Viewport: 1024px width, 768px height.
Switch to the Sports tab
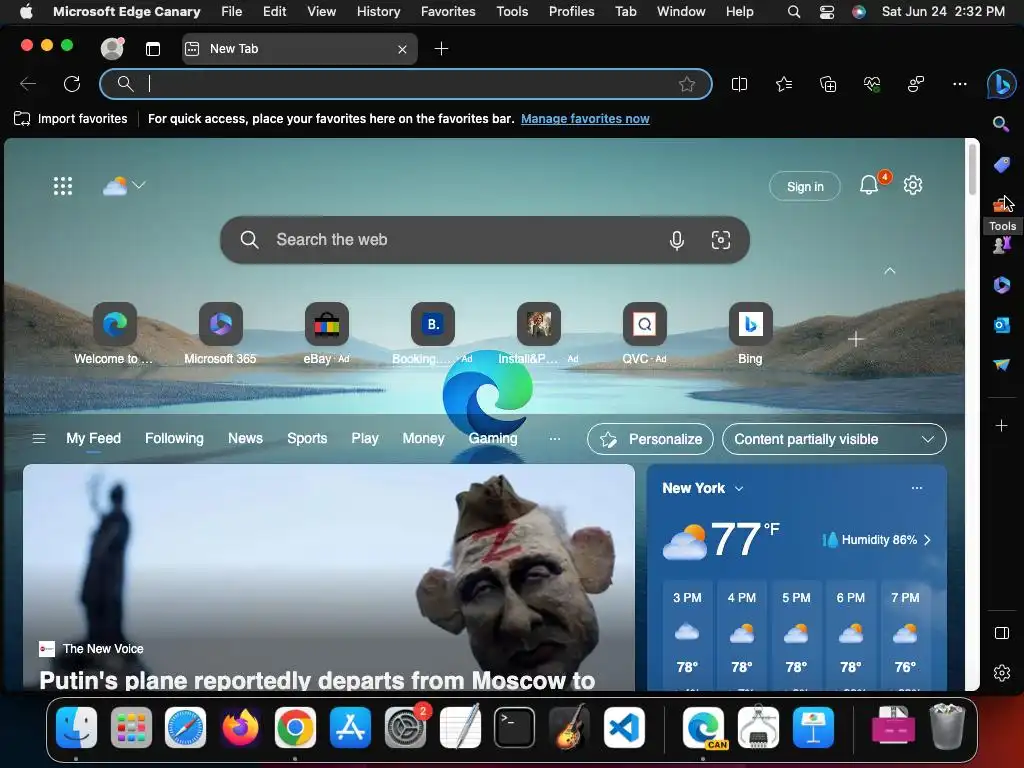pos(307,439)
